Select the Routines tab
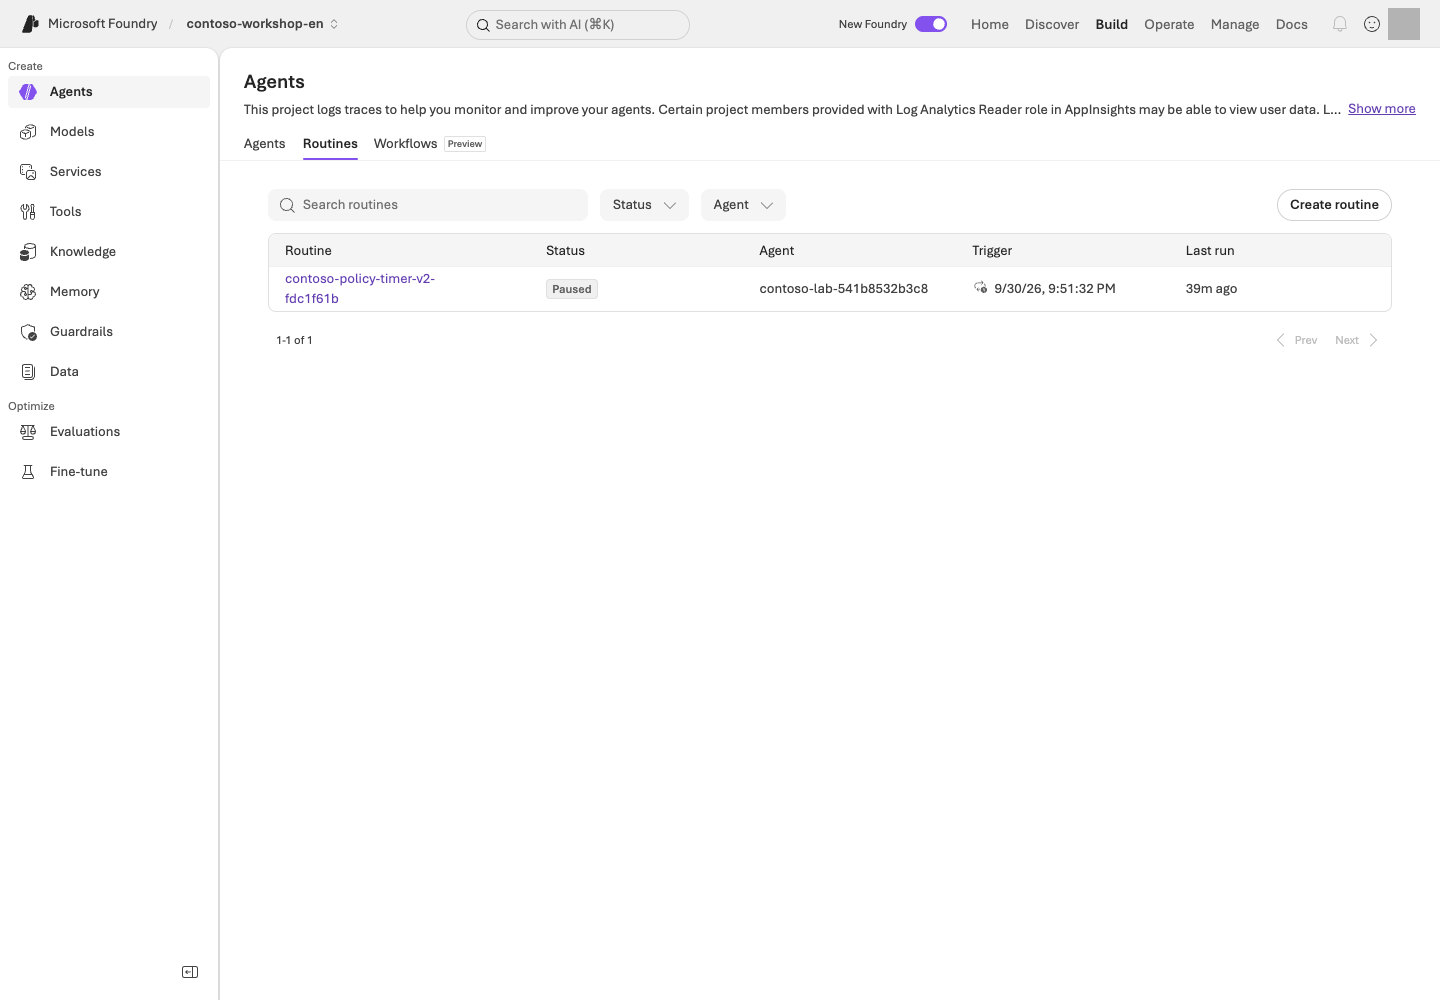Image resolution: width=1440 pixels, height=1000 pixels. point(330,144)
